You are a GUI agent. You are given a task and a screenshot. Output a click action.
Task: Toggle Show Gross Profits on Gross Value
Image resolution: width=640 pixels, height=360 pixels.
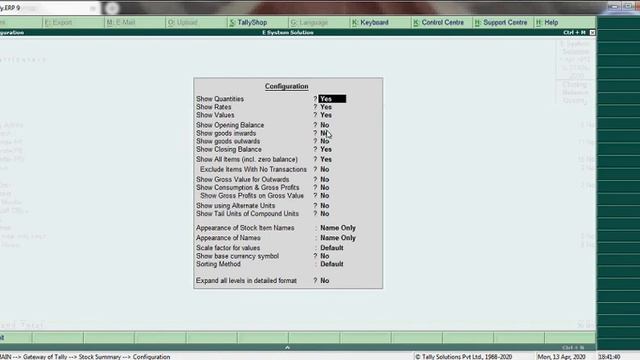pos(324,196)
